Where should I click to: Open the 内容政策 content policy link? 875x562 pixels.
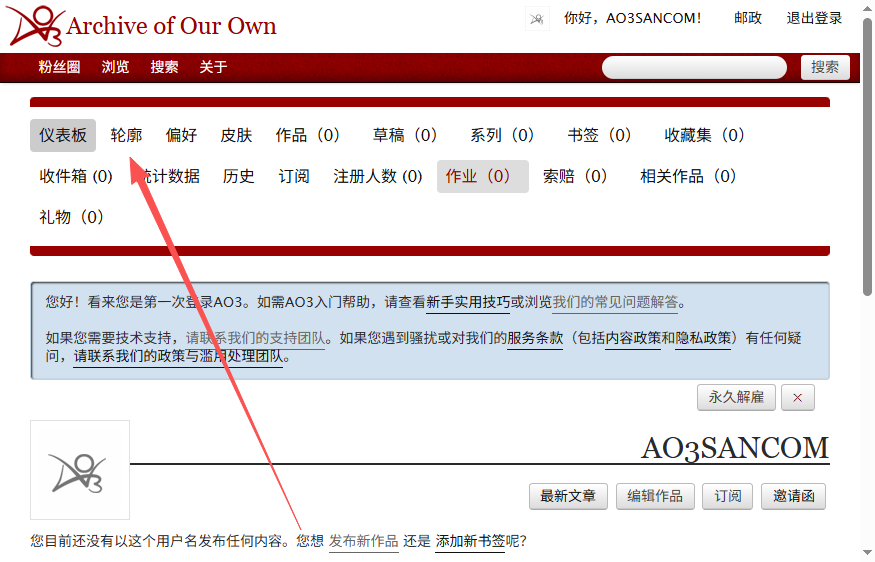(633, 338)
